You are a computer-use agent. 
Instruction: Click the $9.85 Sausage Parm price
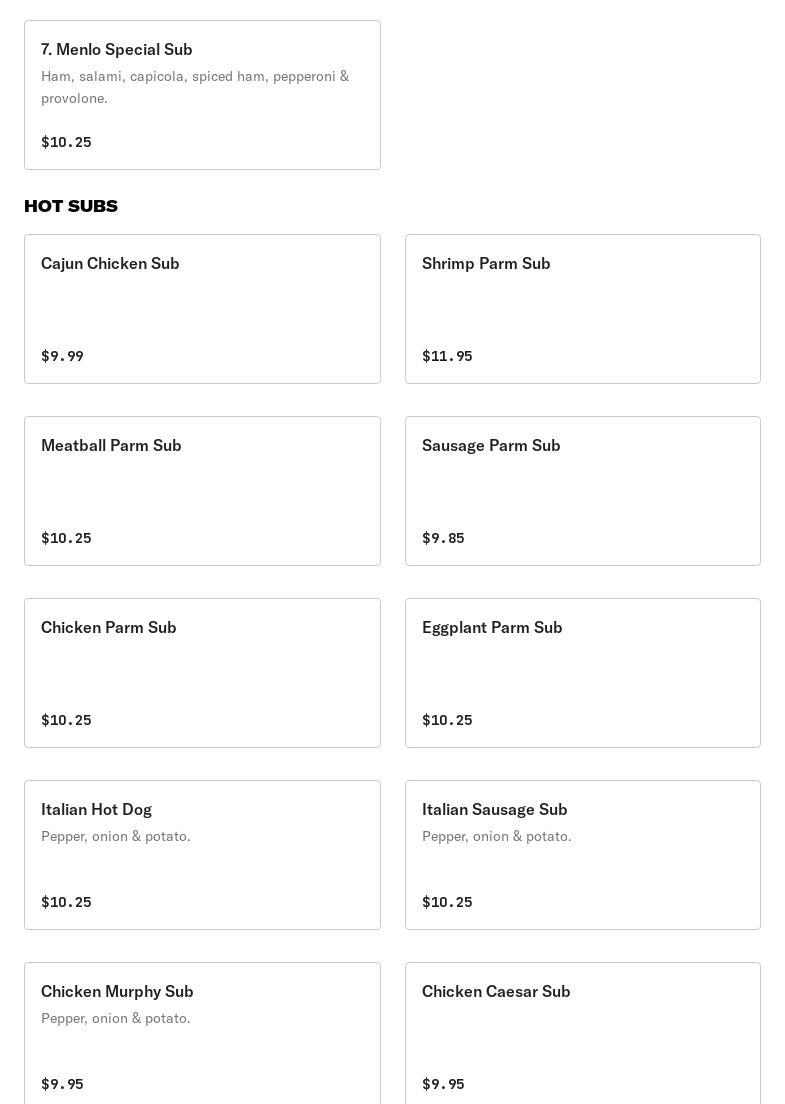443,538
